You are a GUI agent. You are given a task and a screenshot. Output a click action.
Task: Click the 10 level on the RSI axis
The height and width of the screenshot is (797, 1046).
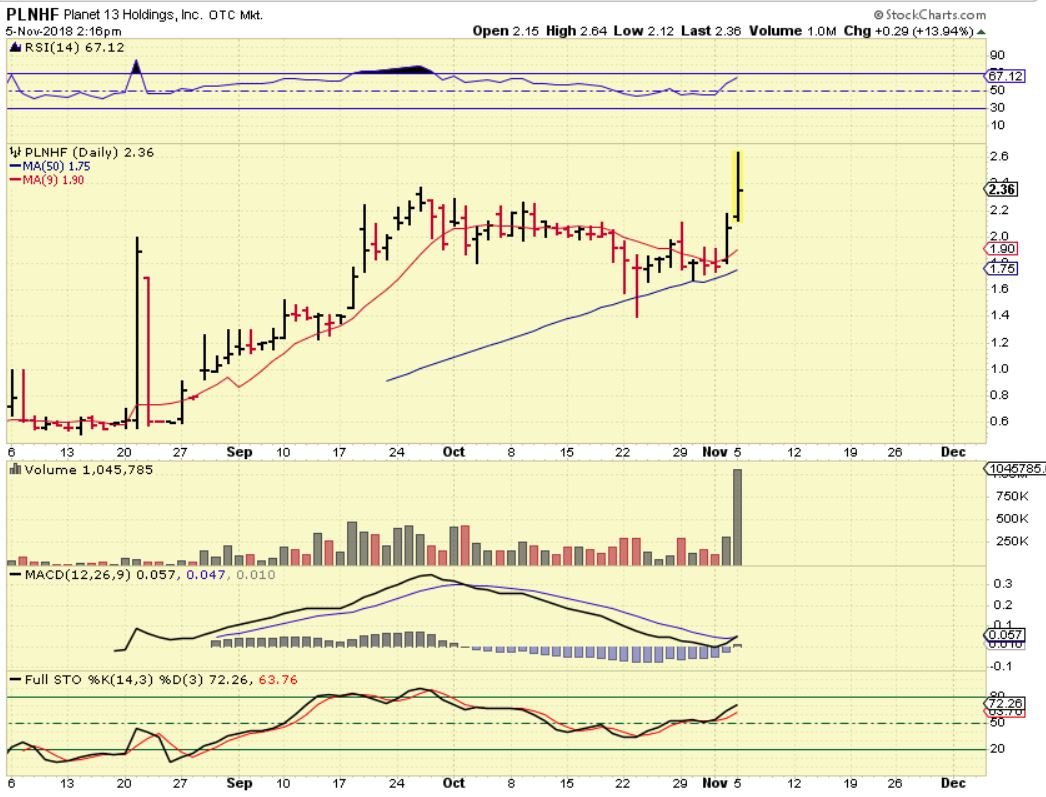(x=997, y=125)
